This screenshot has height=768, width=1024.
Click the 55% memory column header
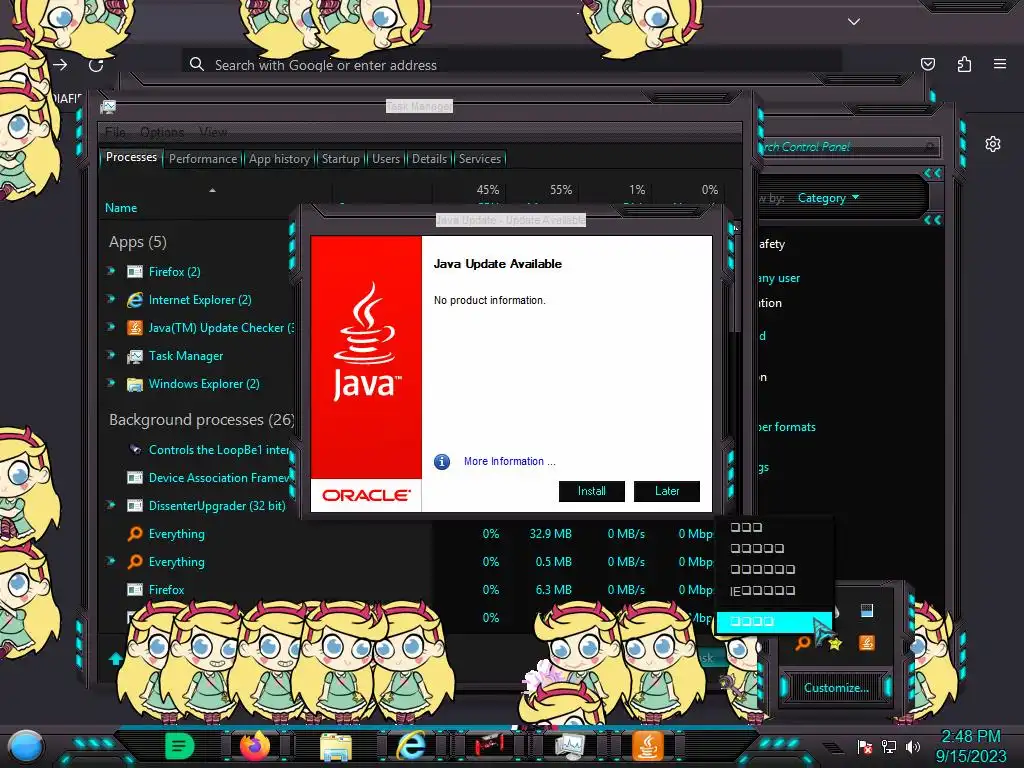click(561, 190)
